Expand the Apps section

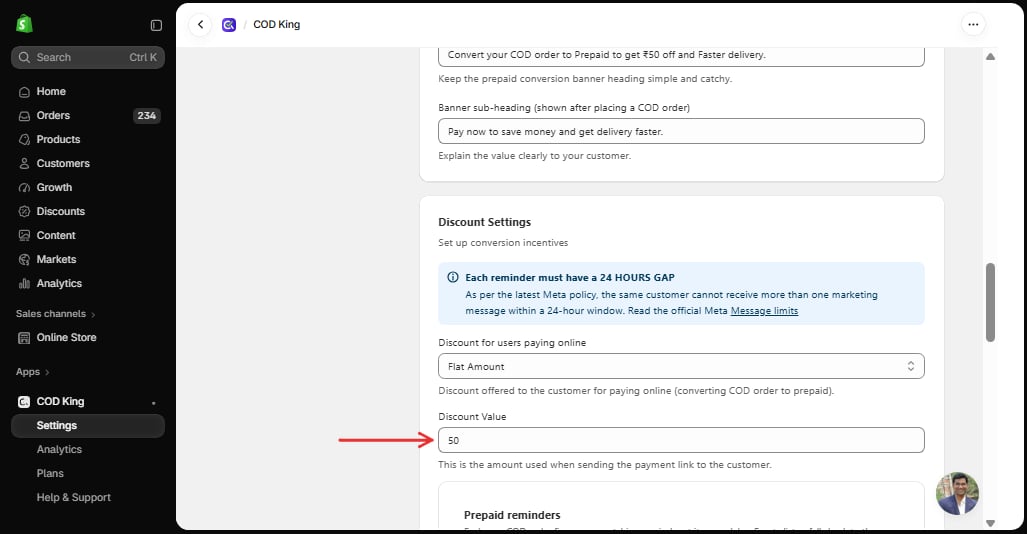coord(33,372)
